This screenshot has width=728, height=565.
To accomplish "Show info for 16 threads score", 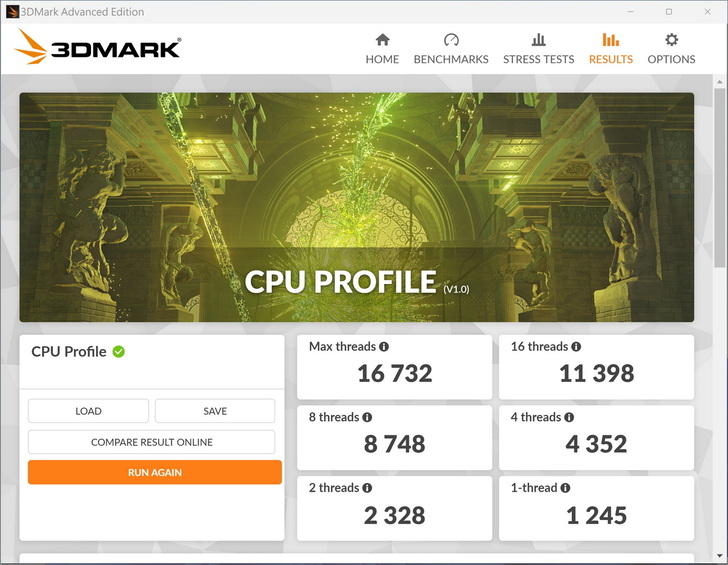I will pos(576,347).
